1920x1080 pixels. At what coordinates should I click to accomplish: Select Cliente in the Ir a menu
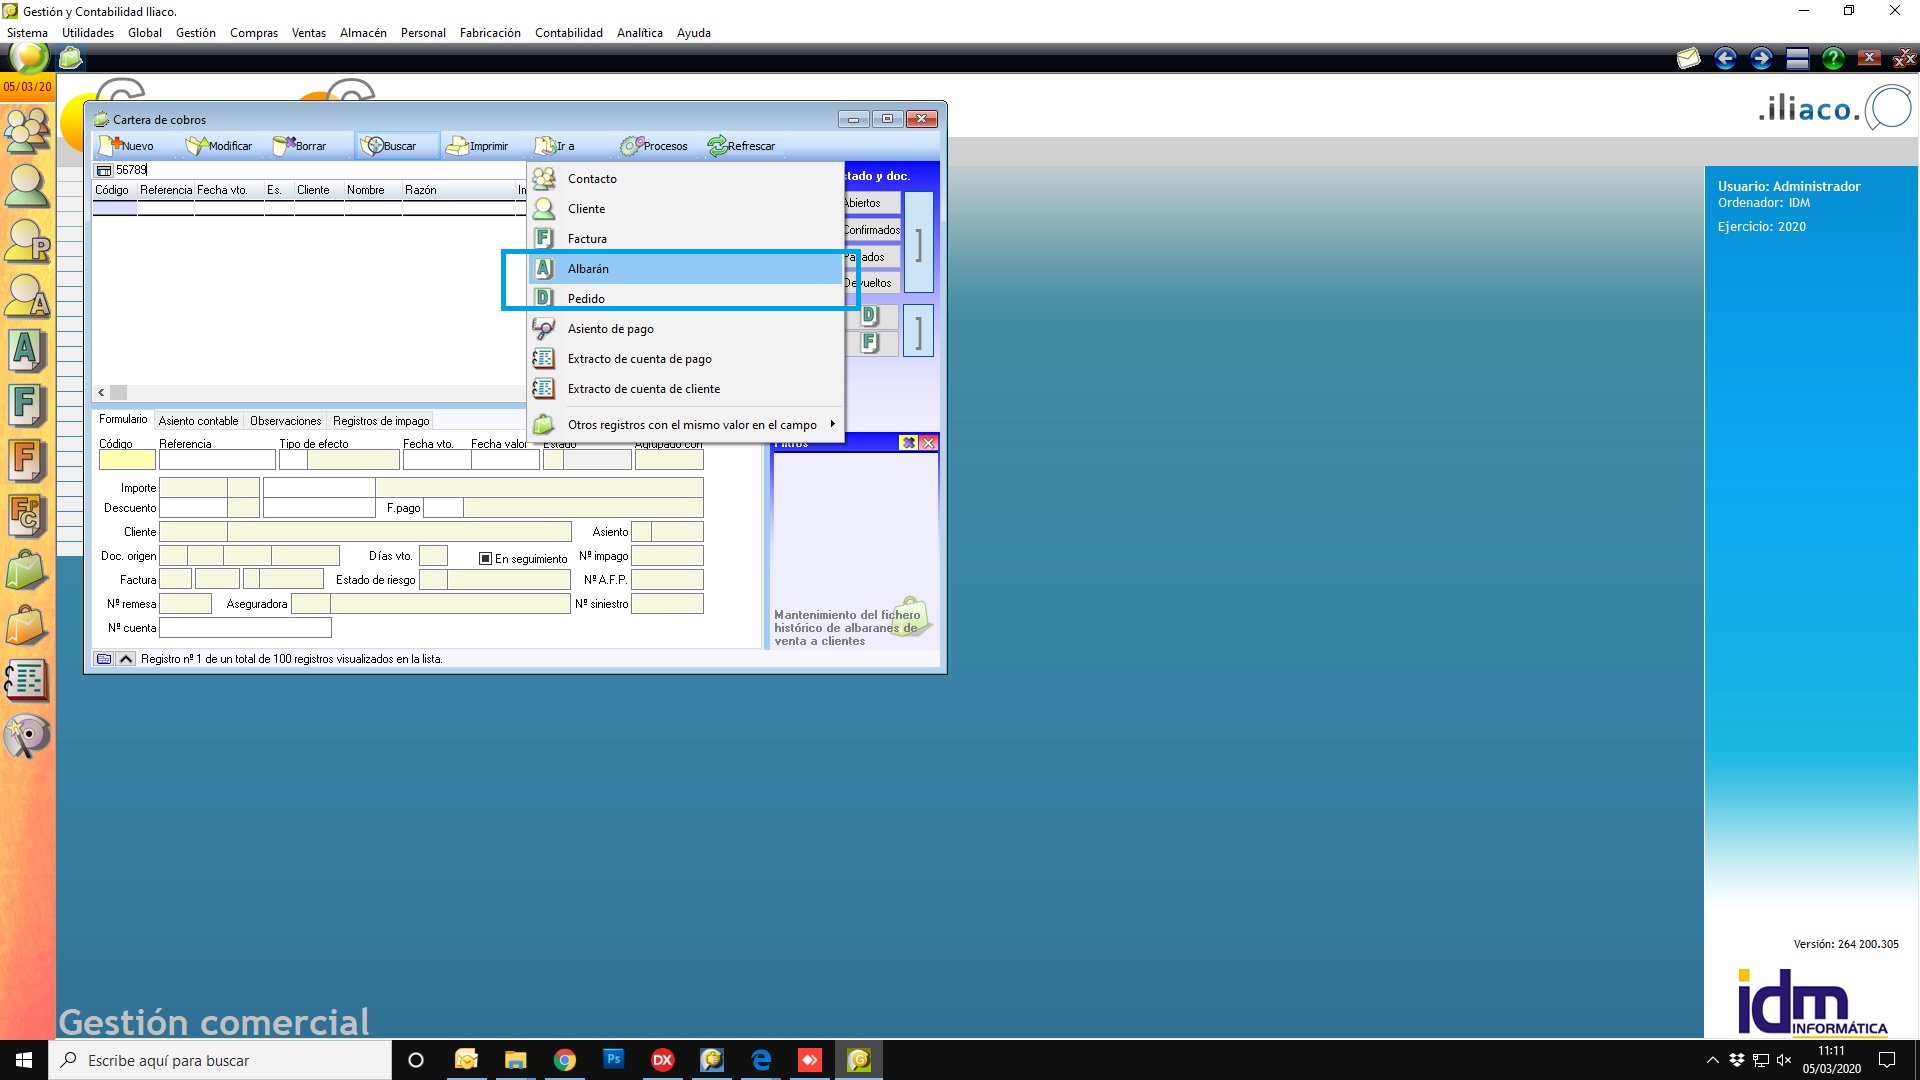[x=686, y=209]
